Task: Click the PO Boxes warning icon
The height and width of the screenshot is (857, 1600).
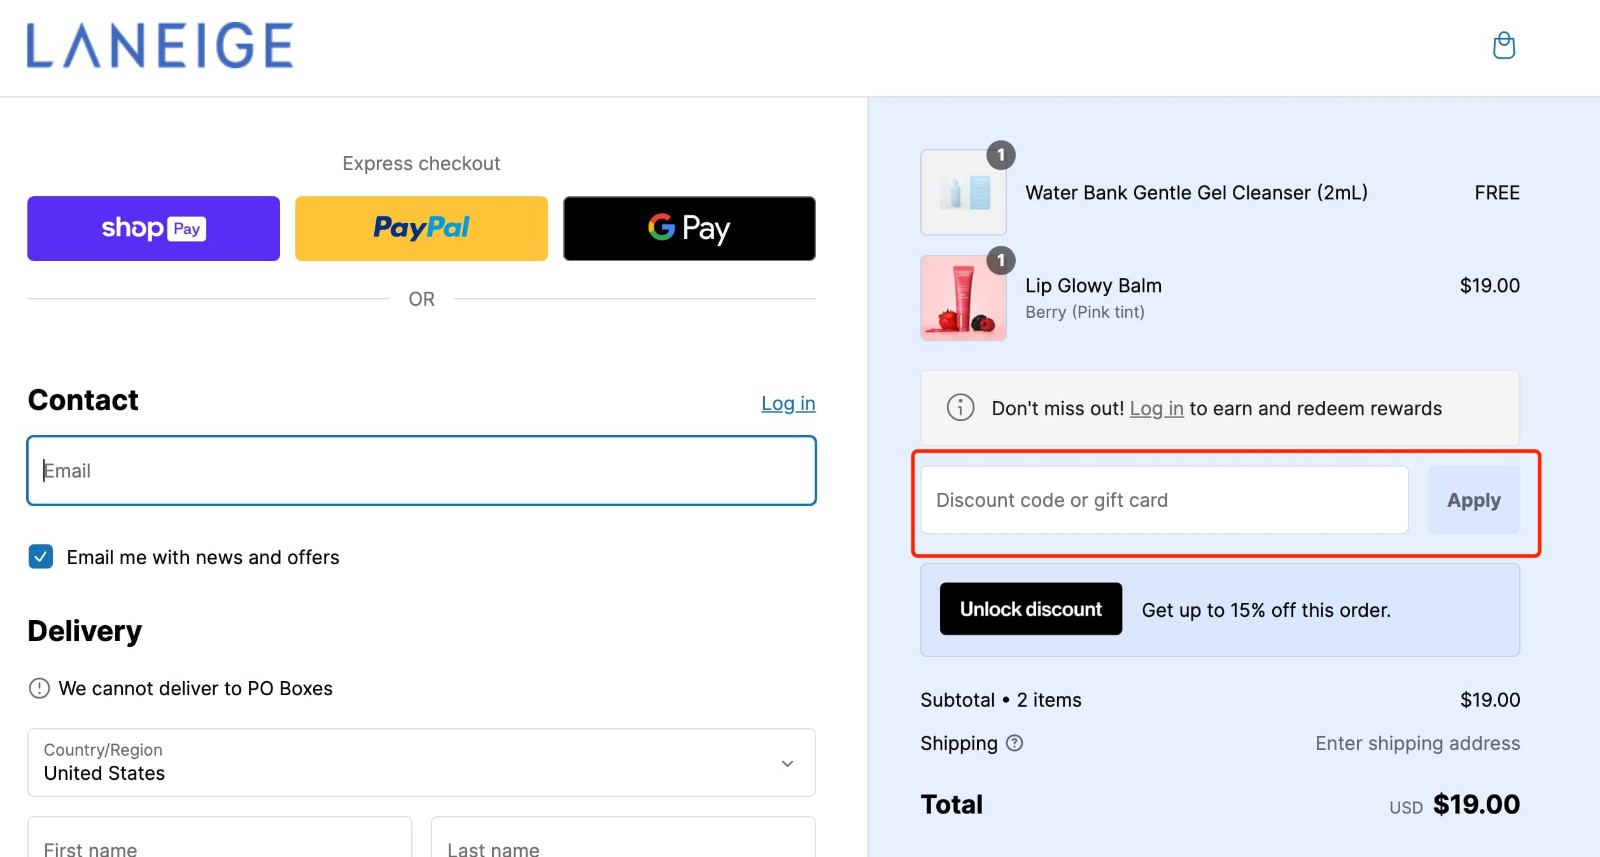Action: coord(38,688)
